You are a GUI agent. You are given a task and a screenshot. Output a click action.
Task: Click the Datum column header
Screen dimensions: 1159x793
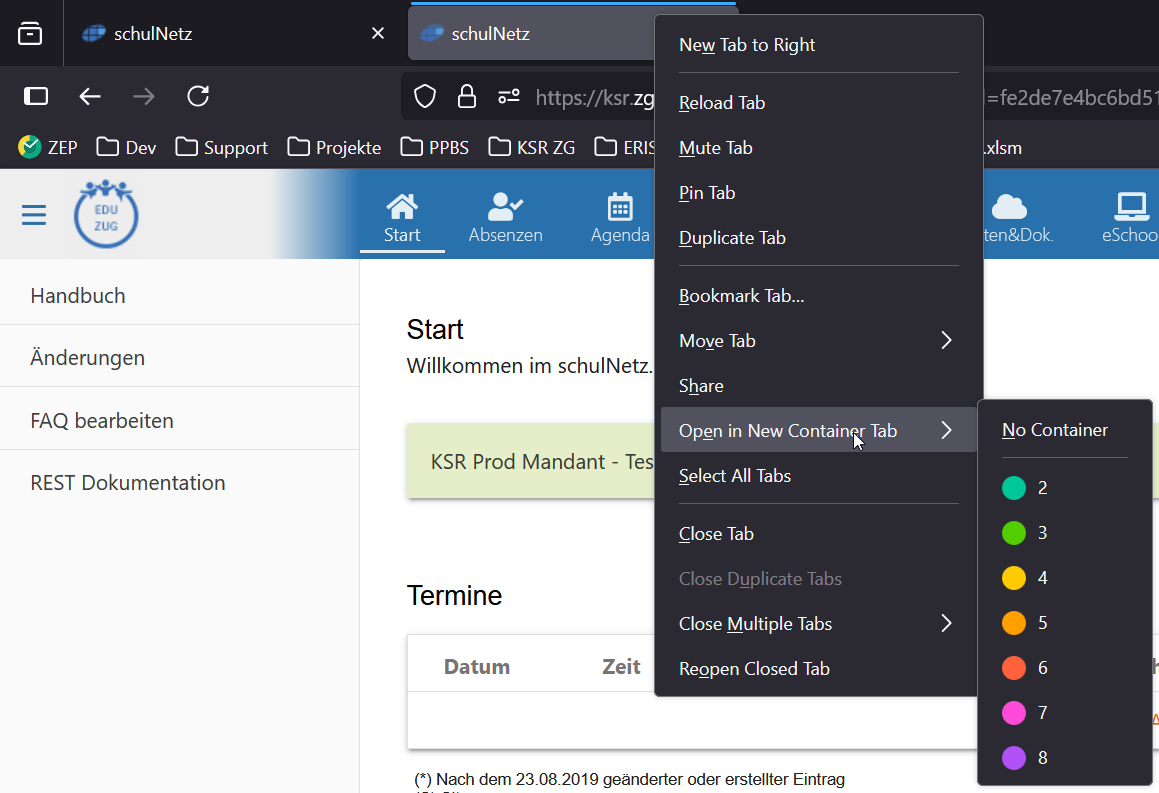tap(477, 667)
